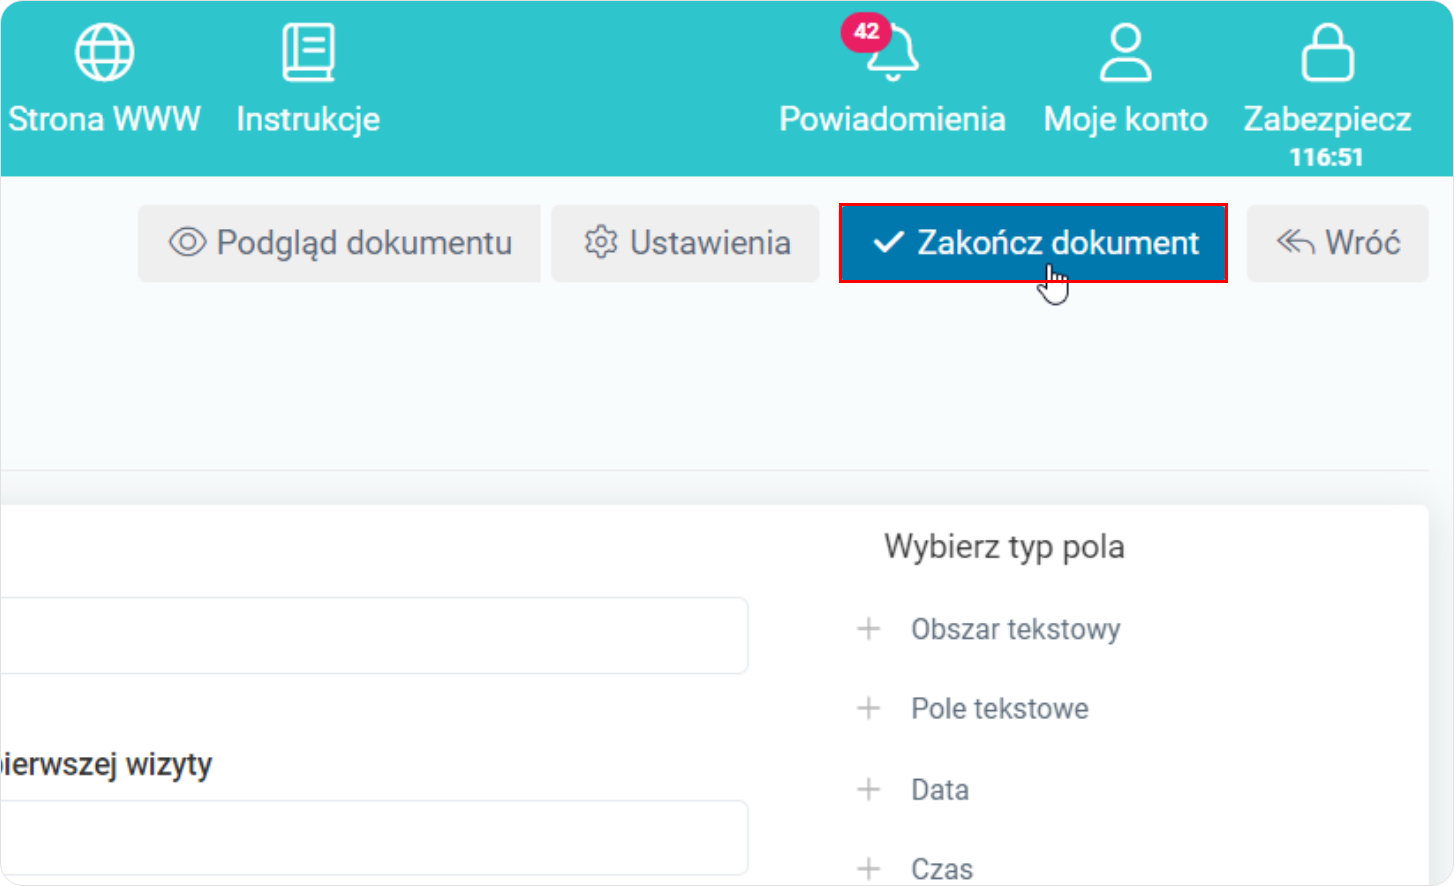Select Data field type label
Viewport: 1454px width, 886px height.
(x=940, y=790)
